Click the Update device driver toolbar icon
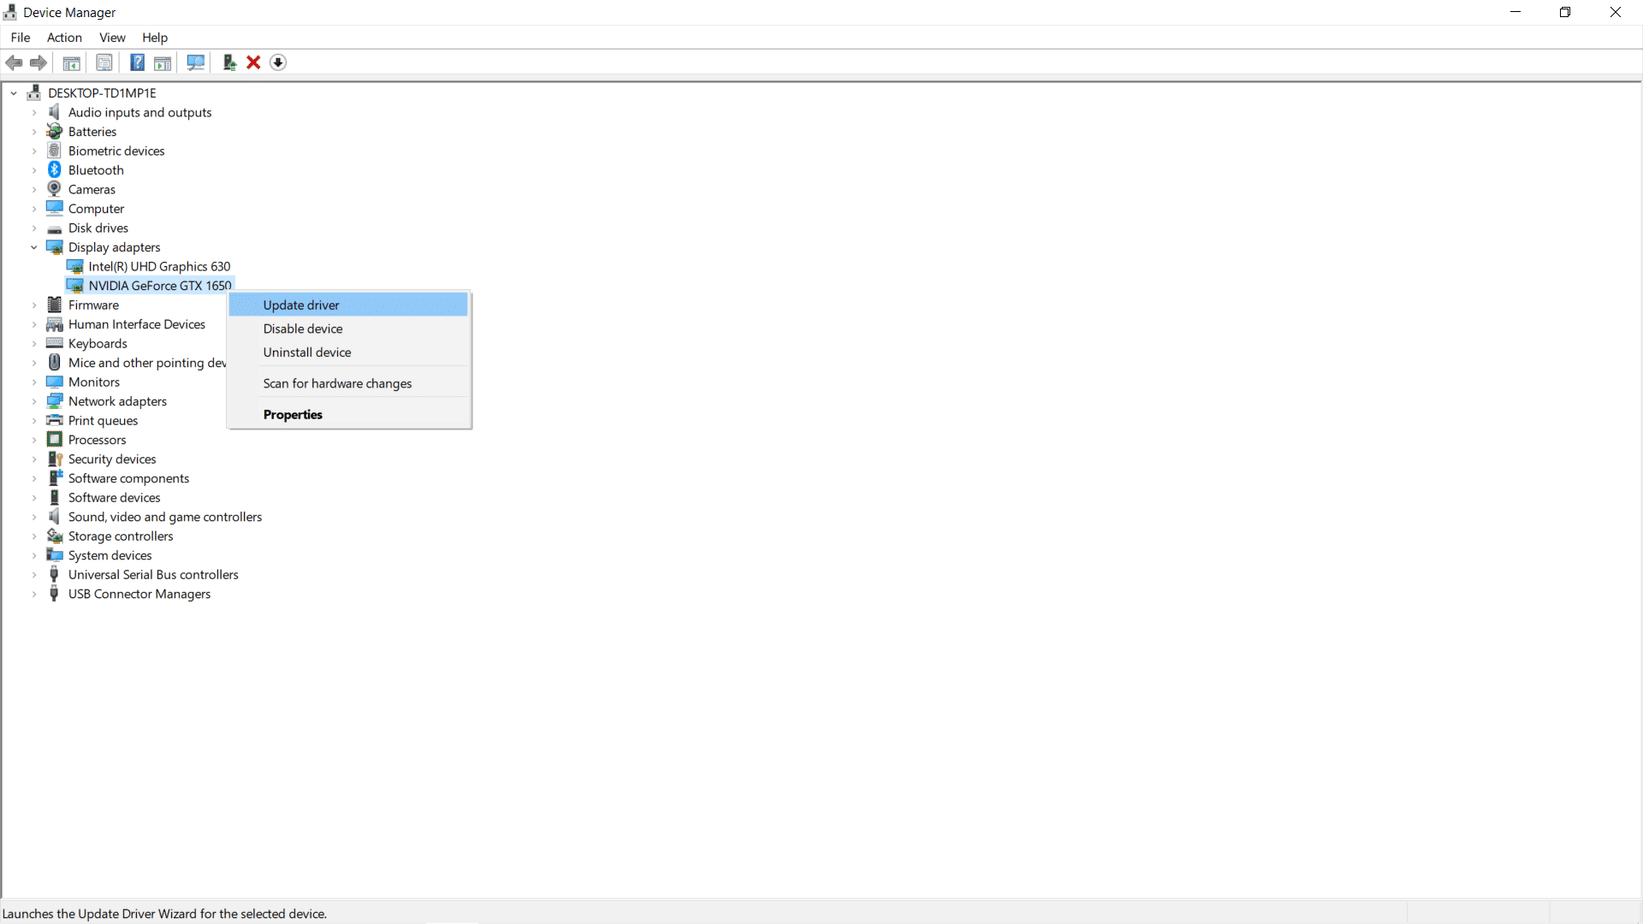 (229, 63)
